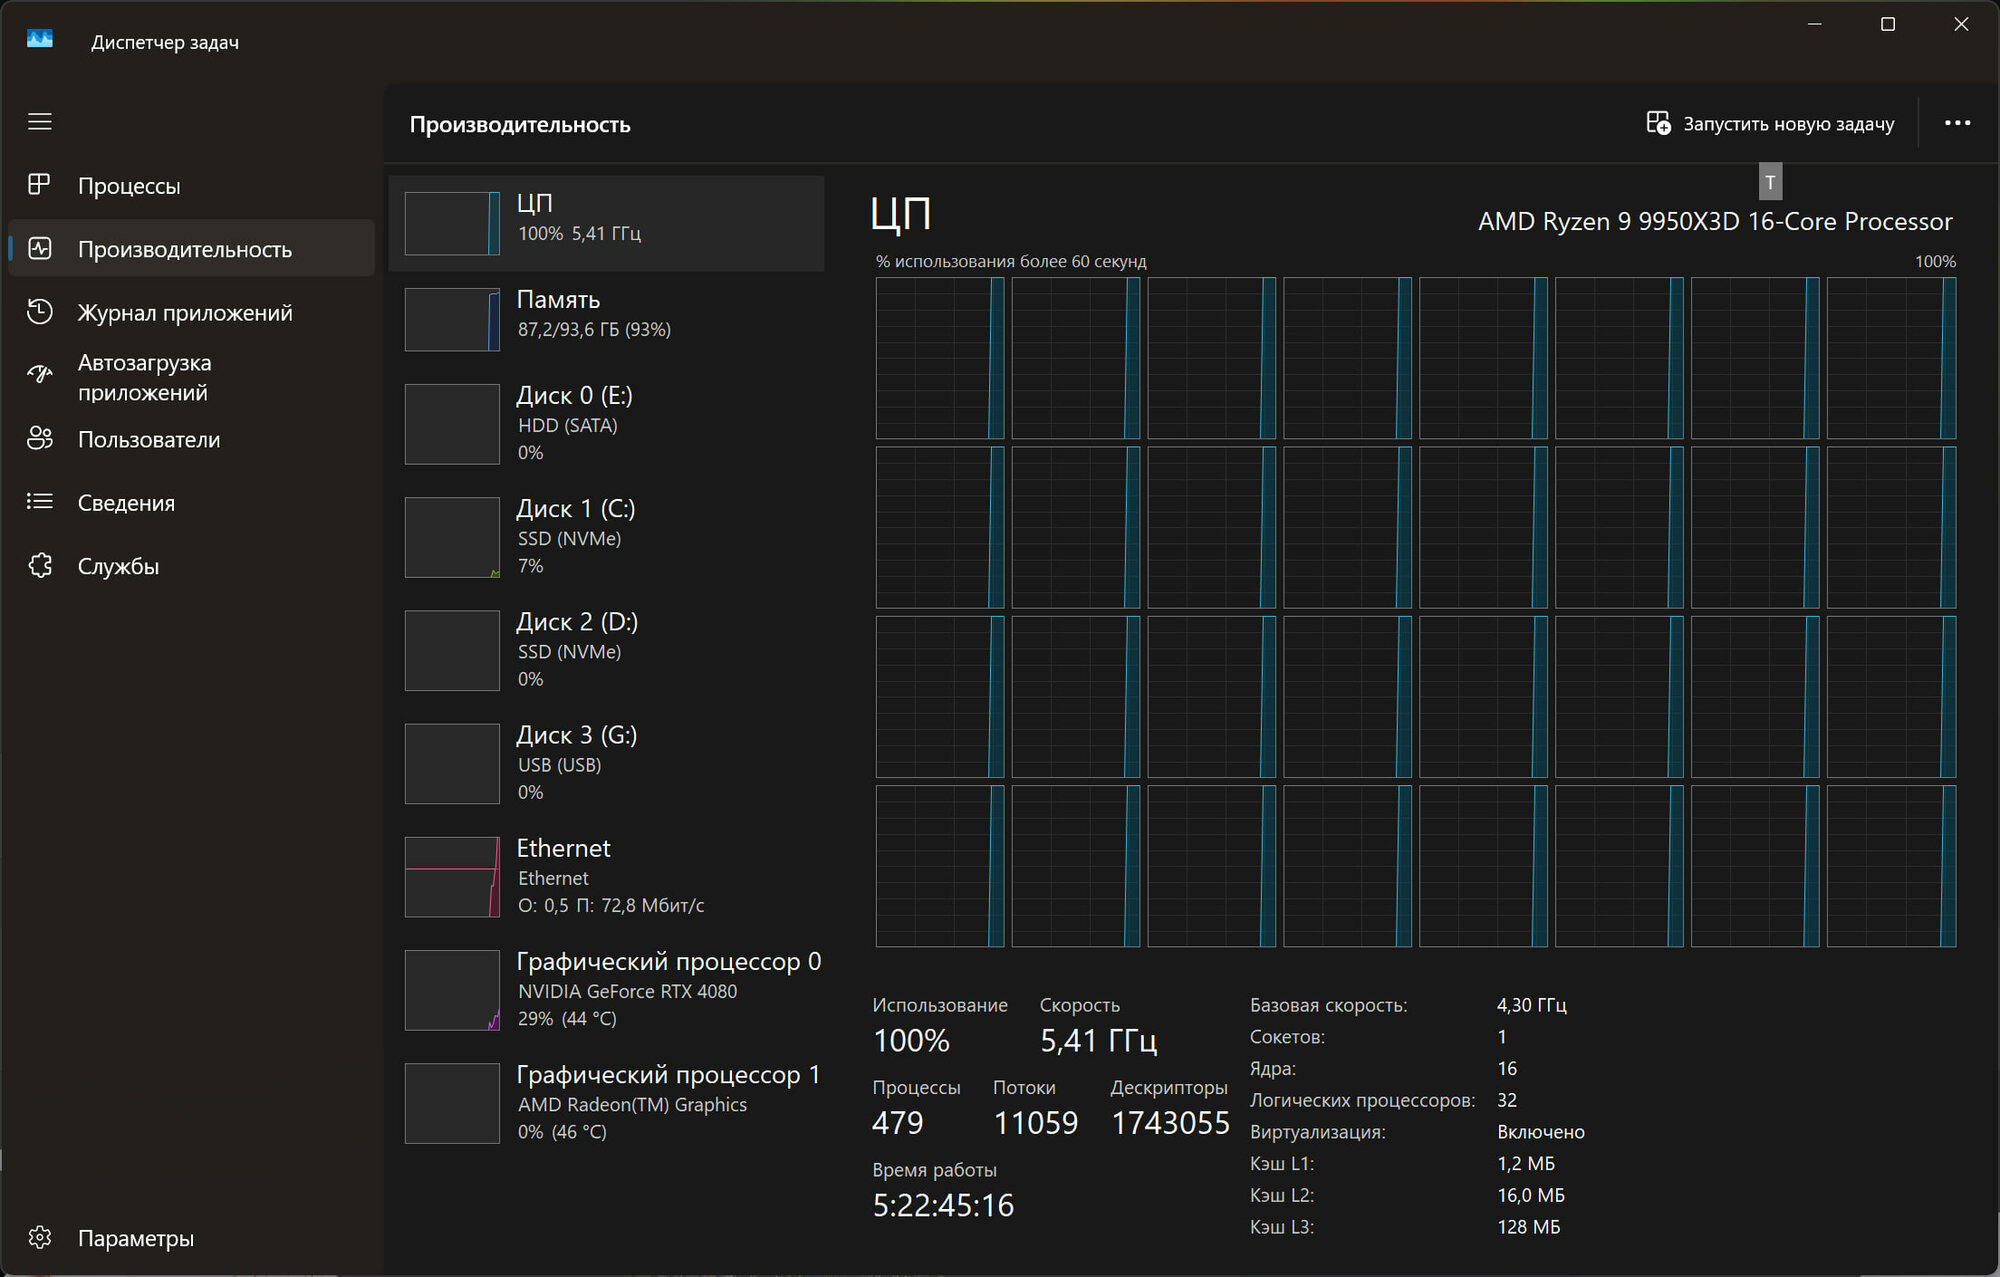Toggle the hamburger navigation menu

40,122
